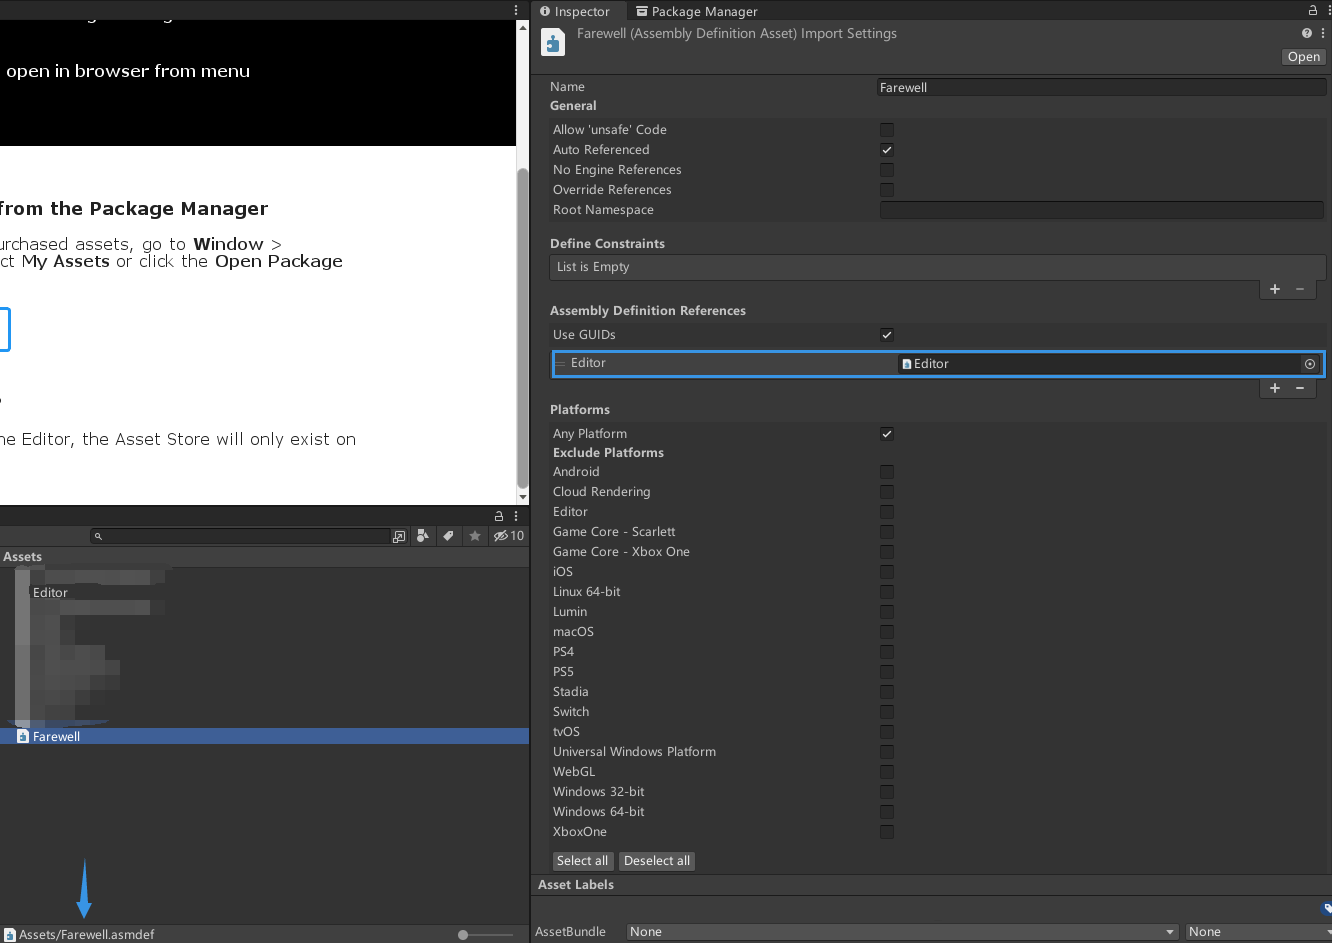Click the Root Namespace field
The height and width of the screenshot is (943, 1332).
[x=1102, y=210]
